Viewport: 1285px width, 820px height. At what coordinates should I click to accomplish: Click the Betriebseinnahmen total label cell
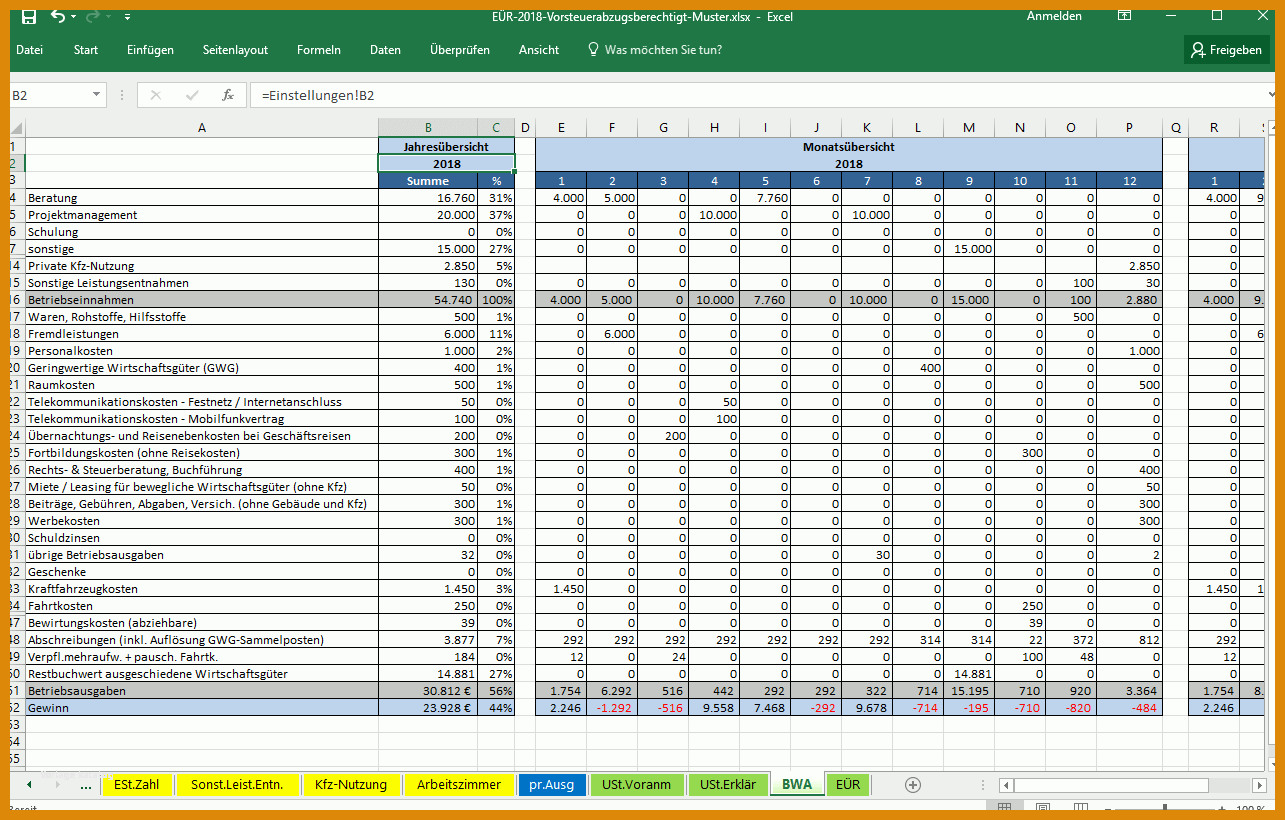(201, 300)
